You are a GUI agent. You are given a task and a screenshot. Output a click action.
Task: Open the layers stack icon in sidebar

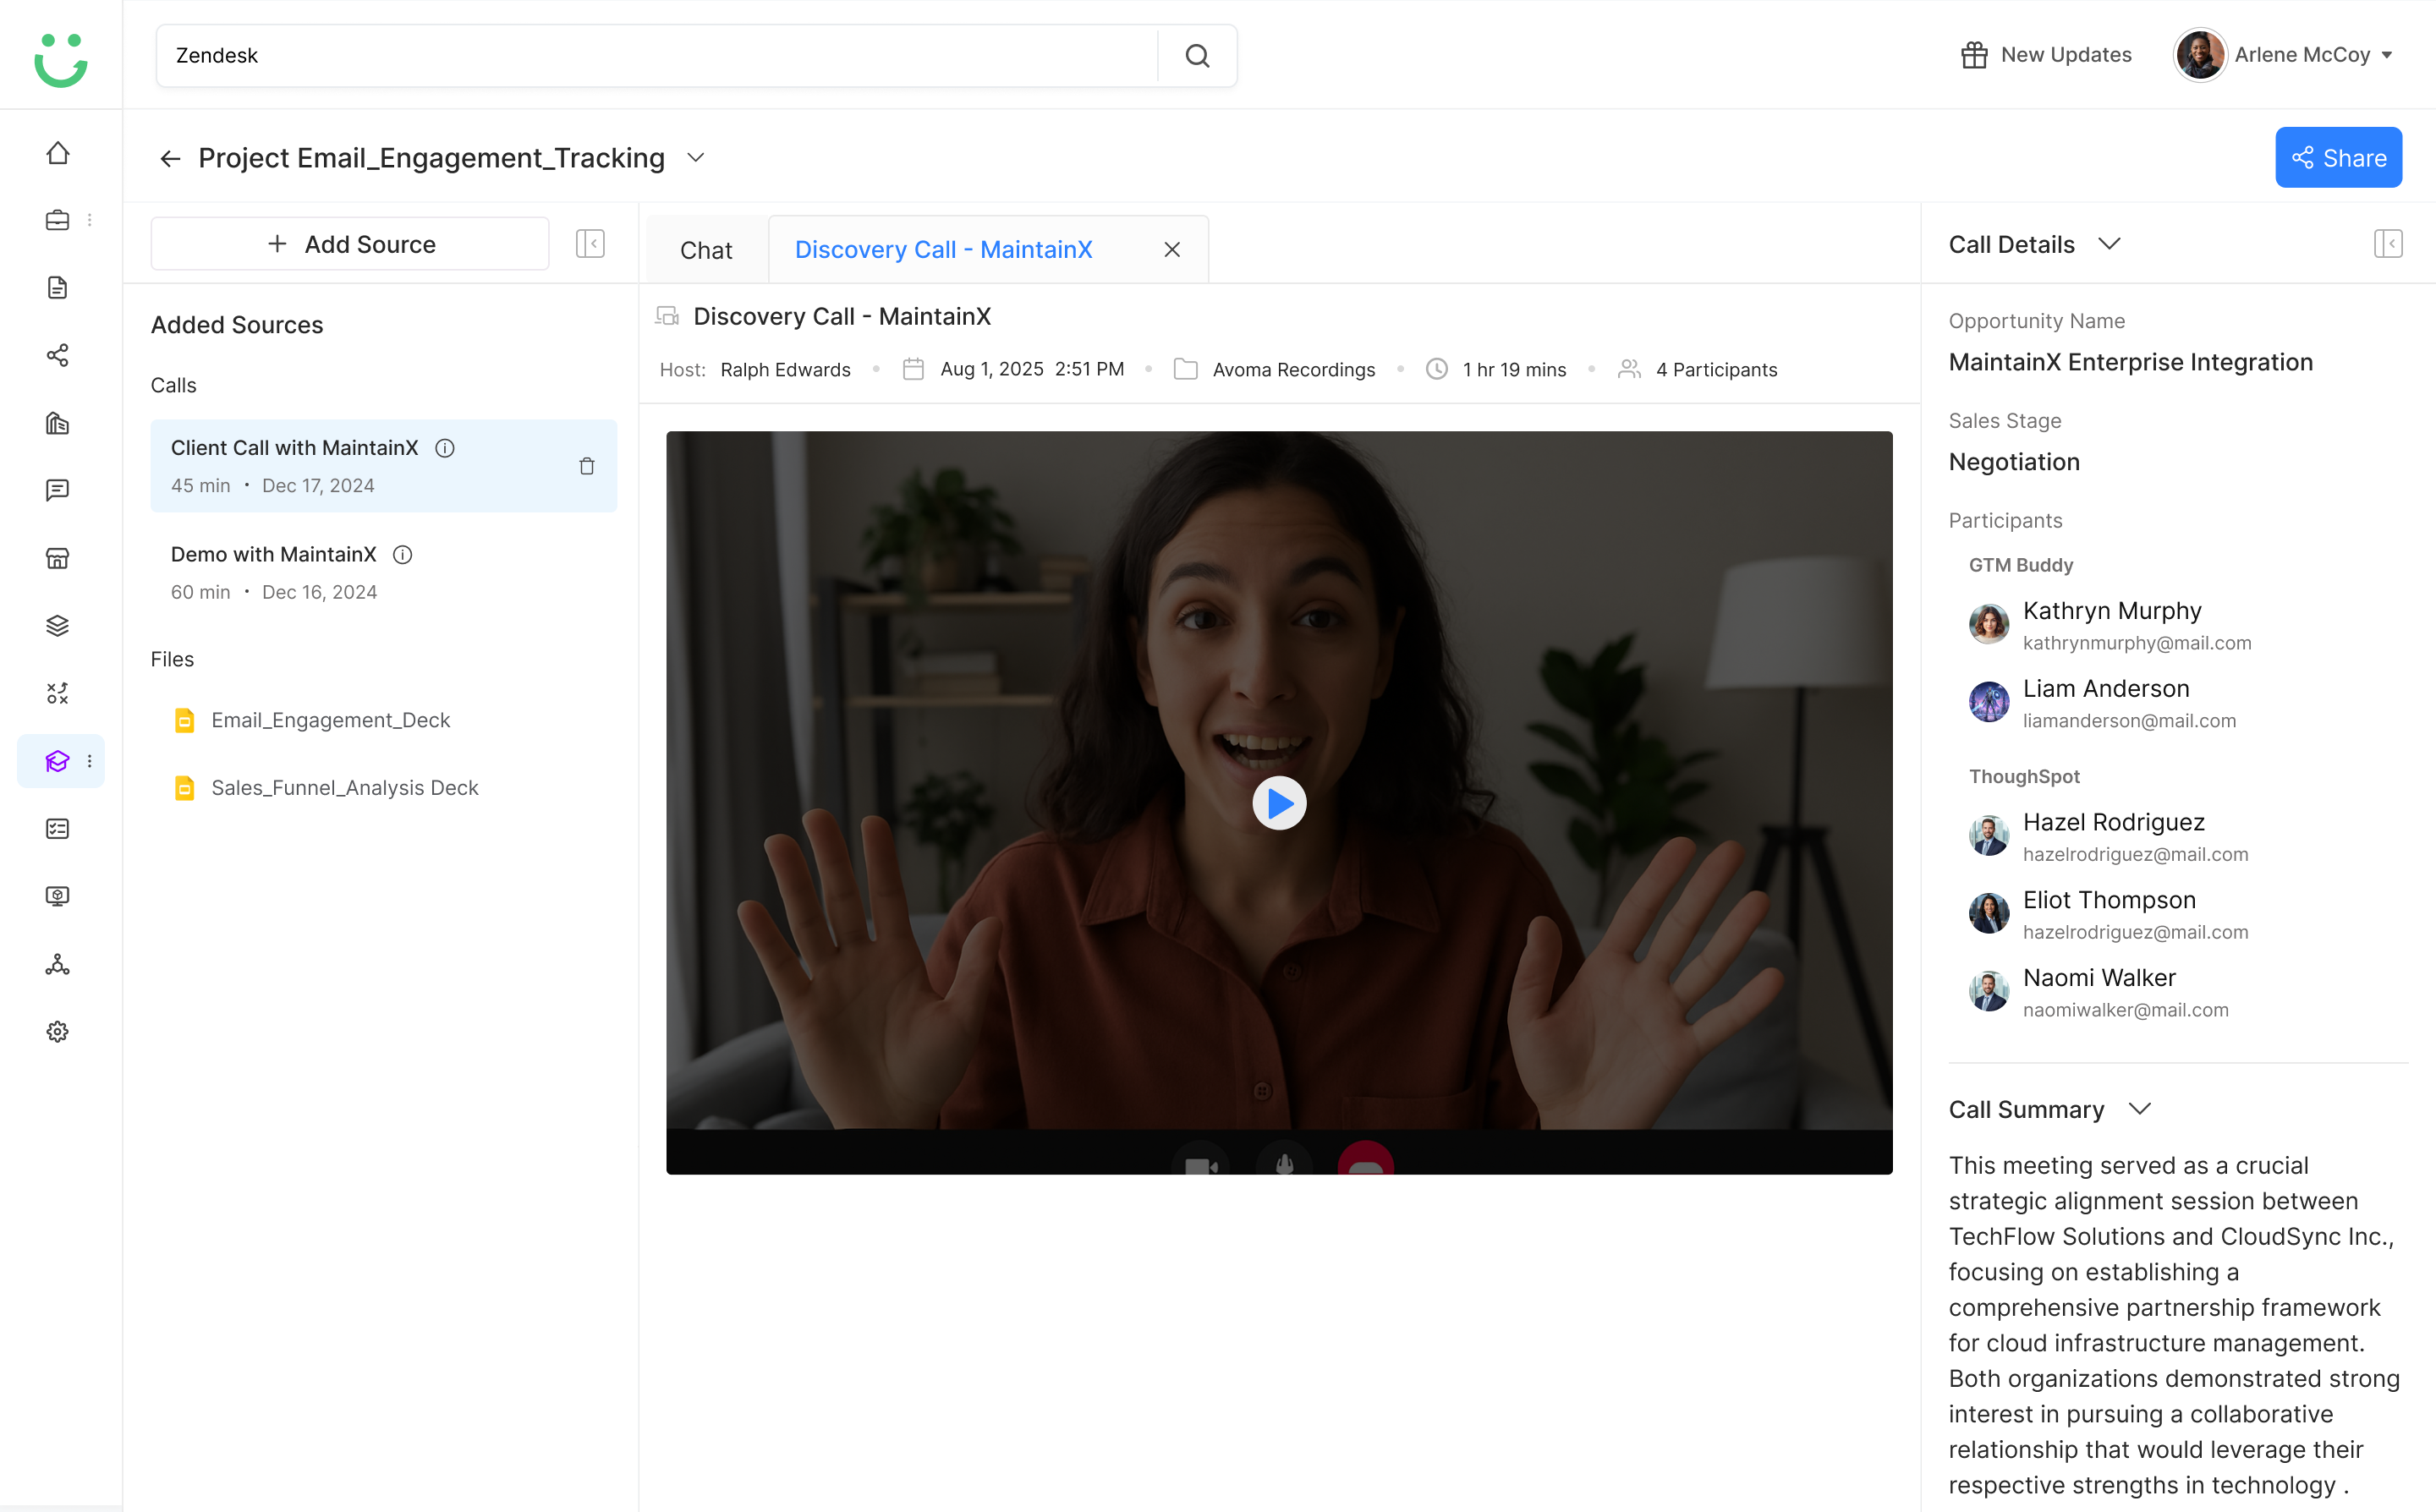pos(58,626)
